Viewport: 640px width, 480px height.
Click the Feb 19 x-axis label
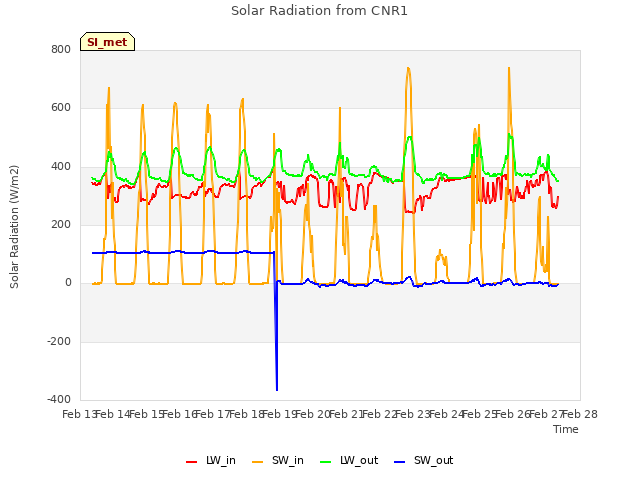(x=280, y=414)
